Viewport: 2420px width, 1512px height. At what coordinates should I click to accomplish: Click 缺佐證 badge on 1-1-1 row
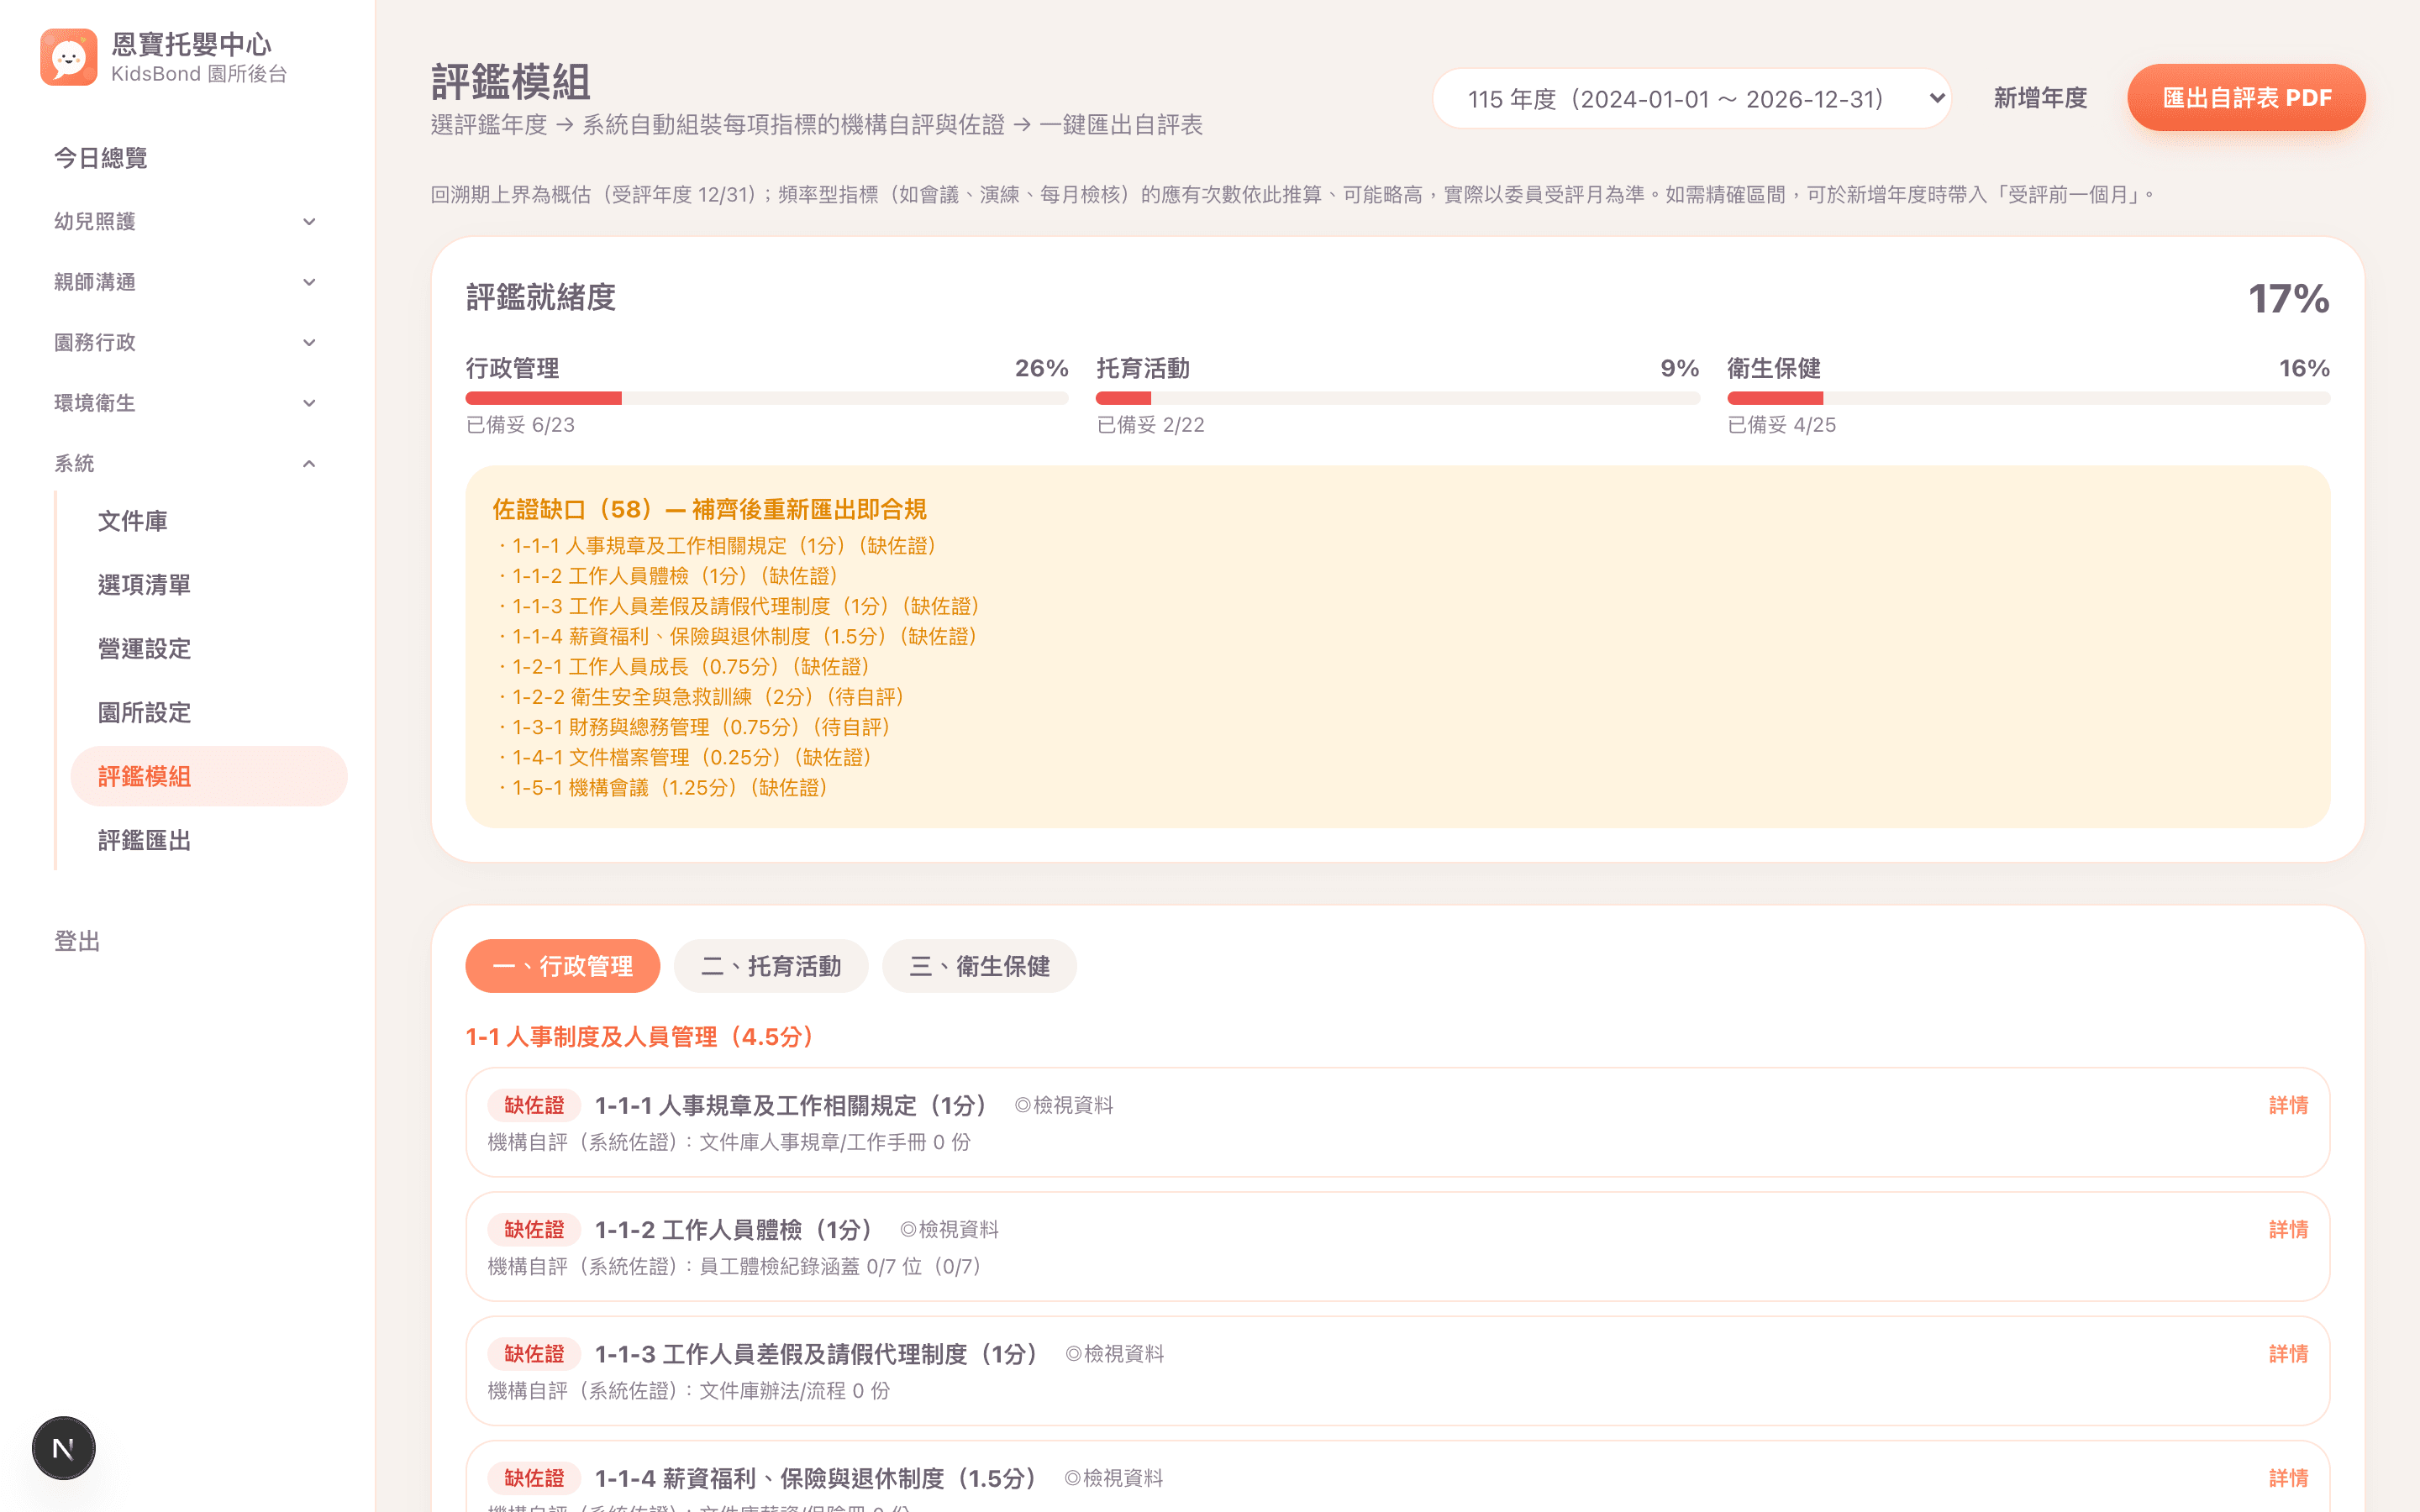tap(534, 1105)
